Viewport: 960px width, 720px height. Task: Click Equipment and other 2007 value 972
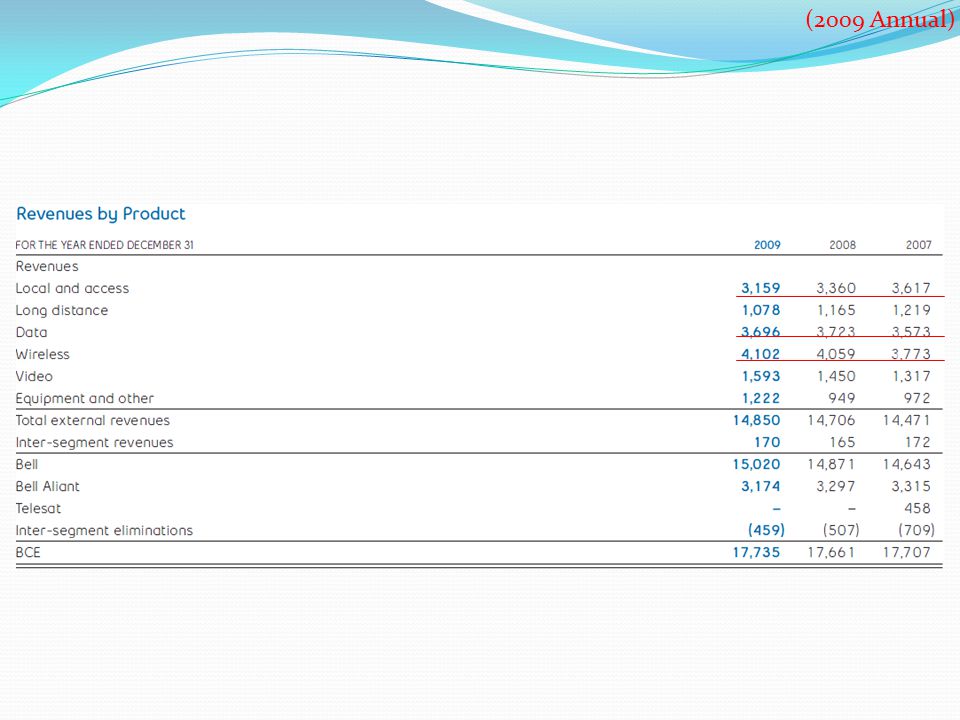tap(917, 399)
